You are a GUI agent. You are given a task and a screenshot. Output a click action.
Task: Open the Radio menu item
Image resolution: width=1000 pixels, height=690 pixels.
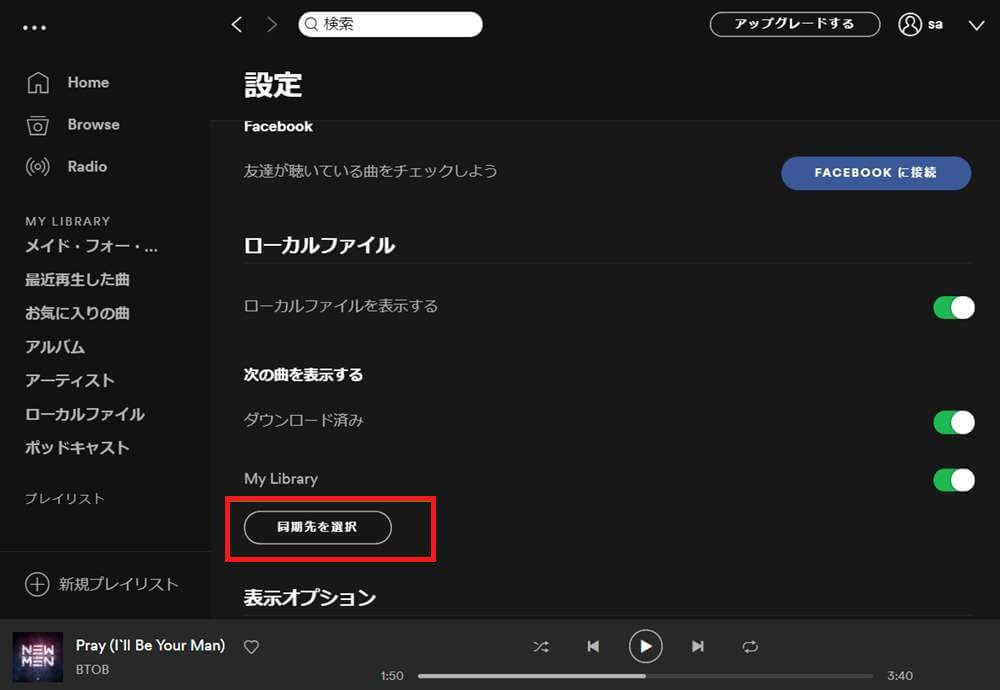(87, 167)
